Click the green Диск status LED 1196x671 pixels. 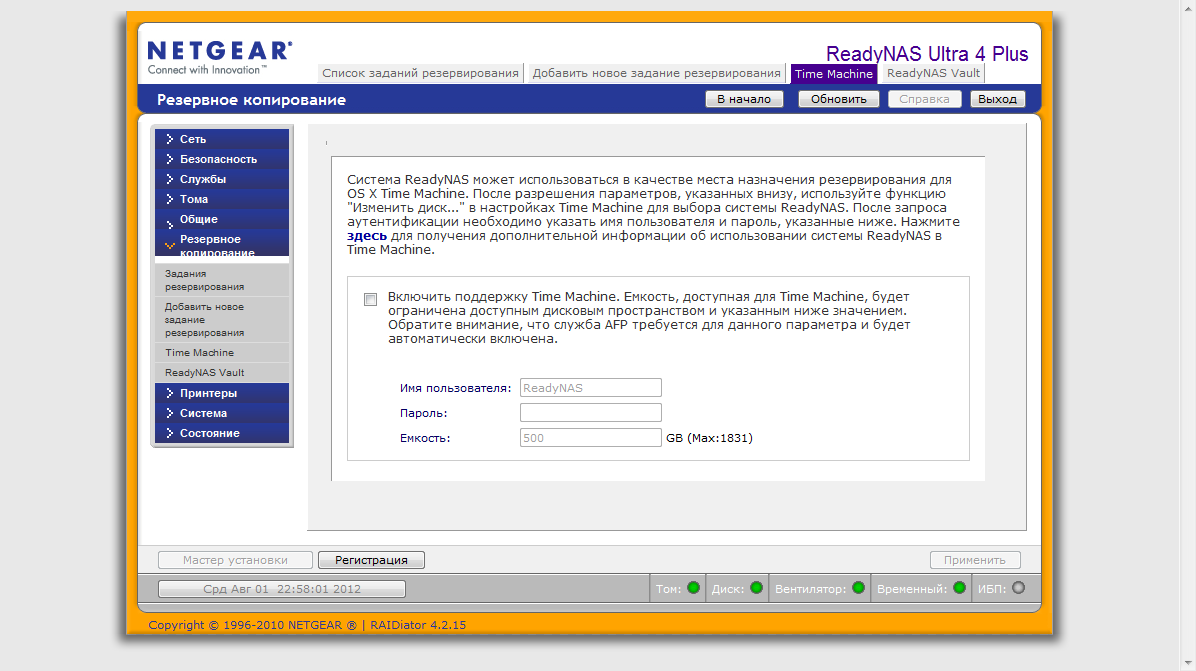pos(757,588)
